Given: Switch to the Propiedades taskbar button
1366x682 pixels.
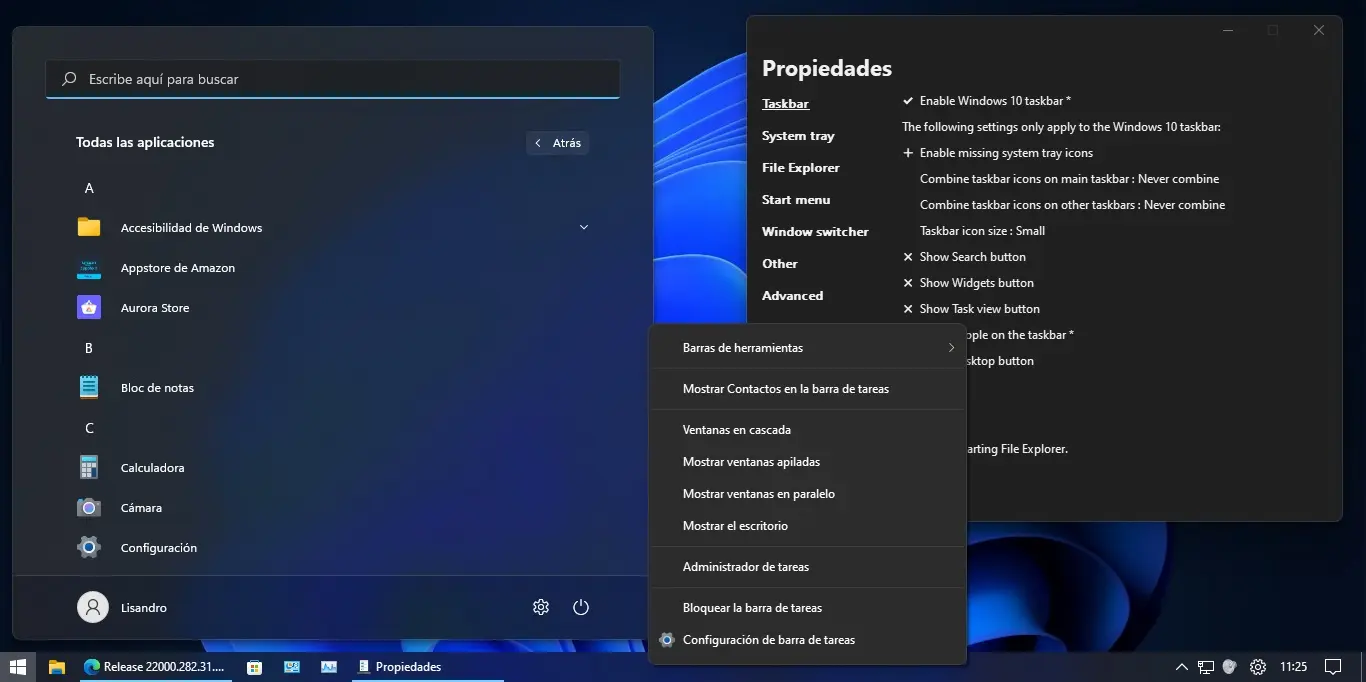Looking at the screenshot, I should click(x=429, y=667).
